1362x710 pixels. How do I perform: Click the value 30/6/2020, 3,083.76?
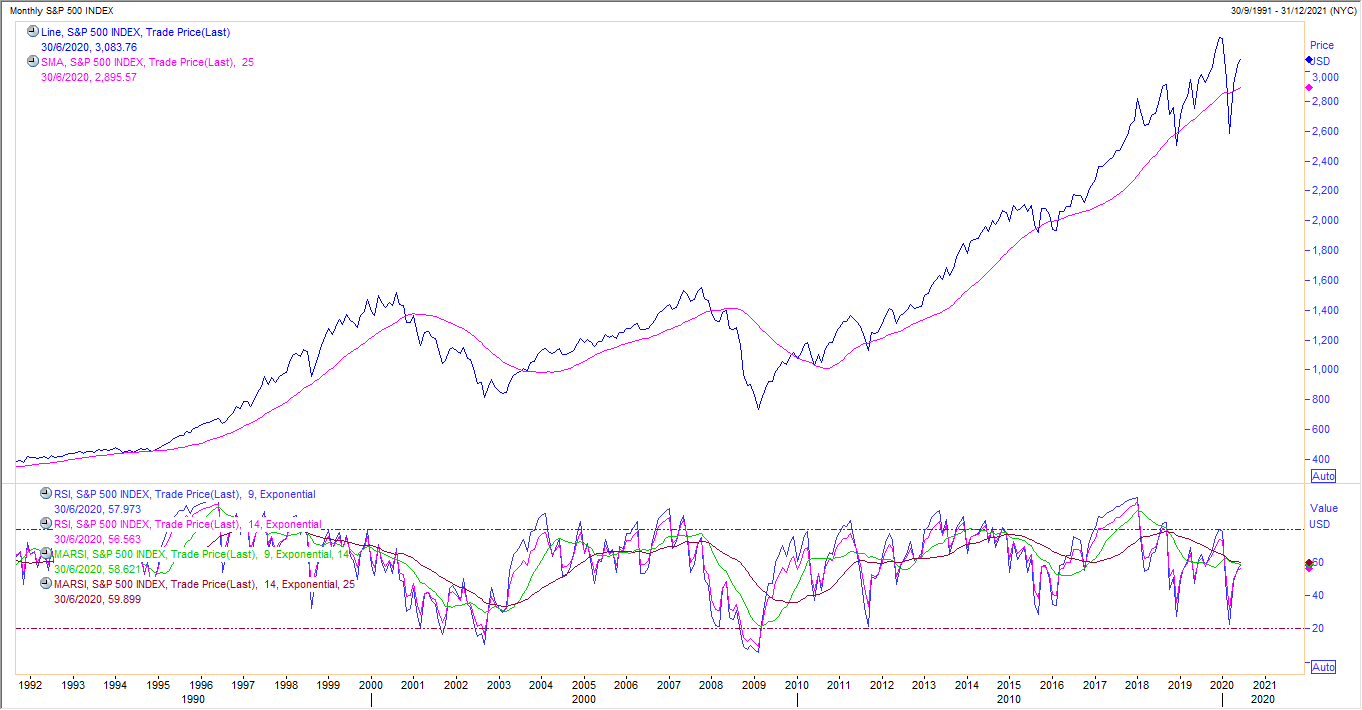click(x=89, y=47)
